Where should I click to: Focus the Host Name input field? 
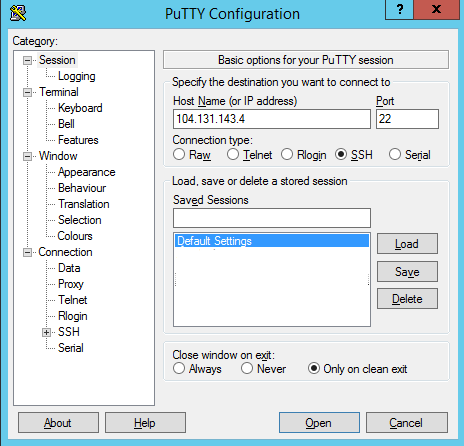[272, 119]
